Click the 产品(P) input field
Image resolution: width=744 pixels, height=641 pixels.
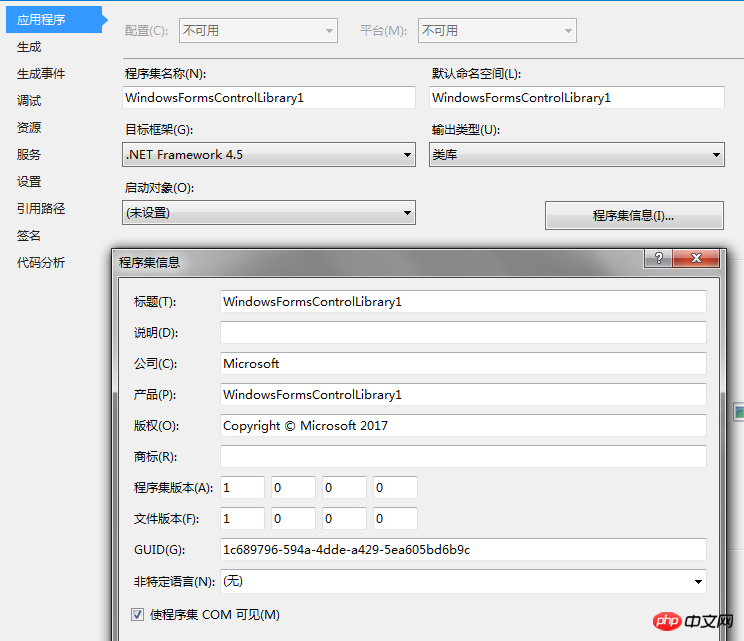click(x=463, y=395)
